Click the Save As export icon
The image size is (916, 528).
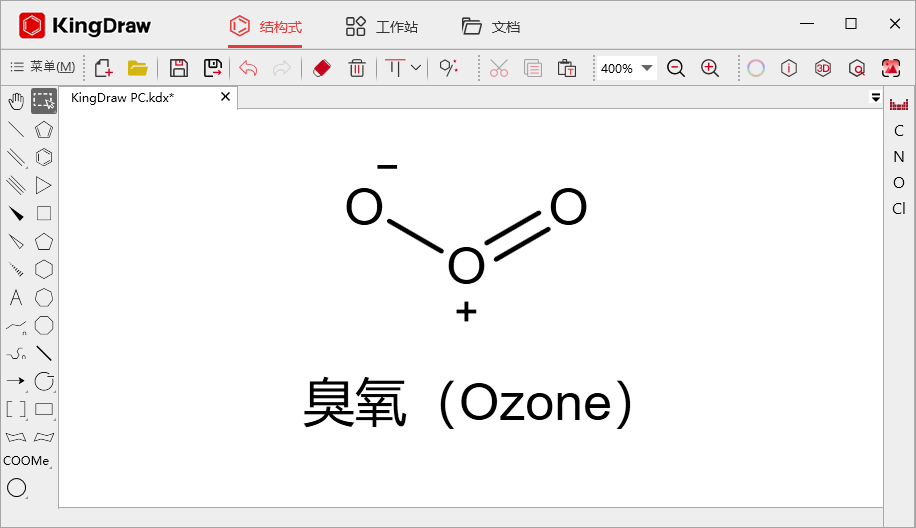coord(213,68)
